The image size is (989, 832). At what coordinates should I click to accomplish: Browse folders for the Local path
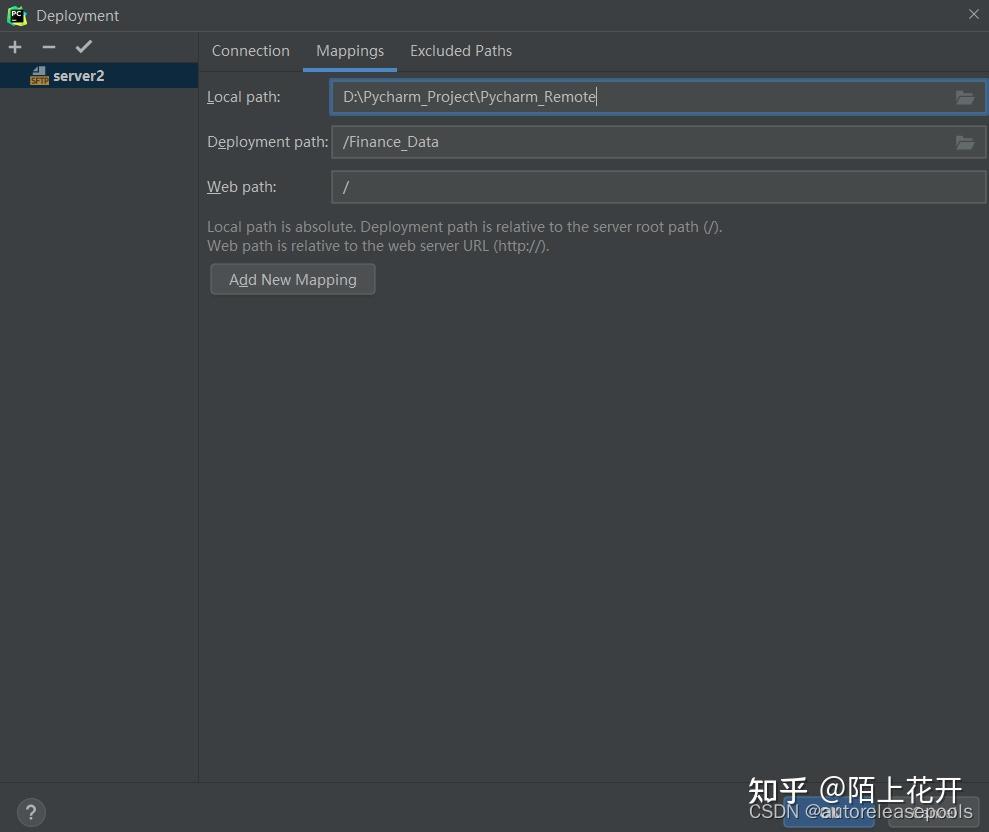(x=964, y=97)
